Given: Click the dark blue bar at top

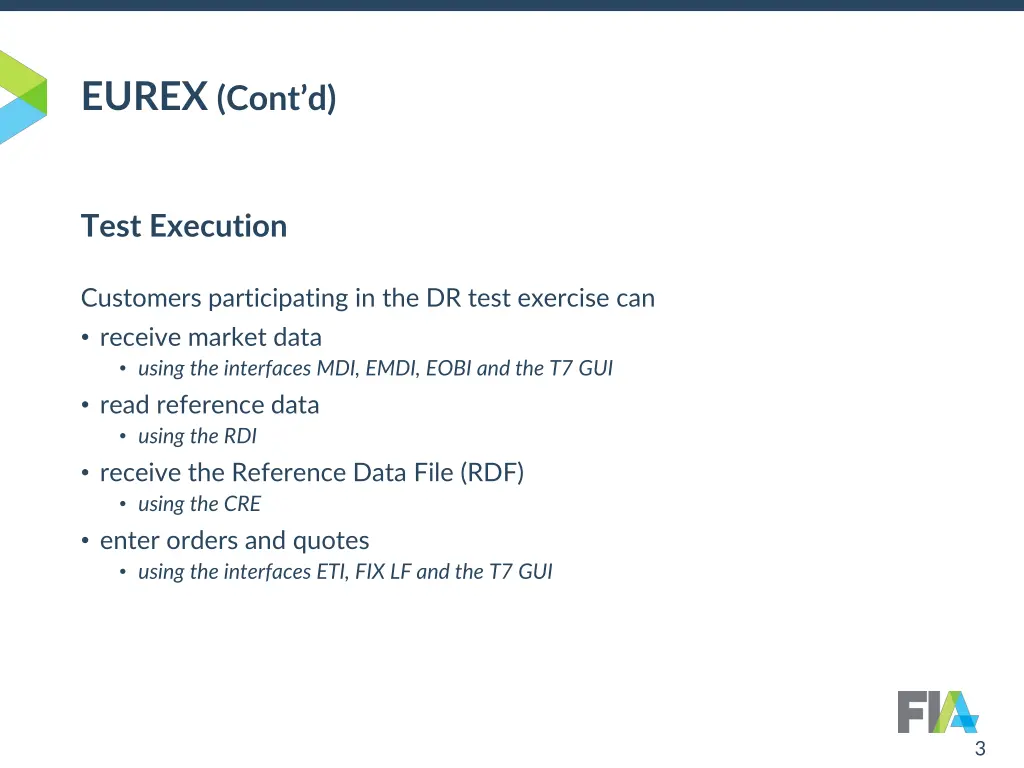Looking at the screenshot, I should pyautogui.click(x=512, y=5).
